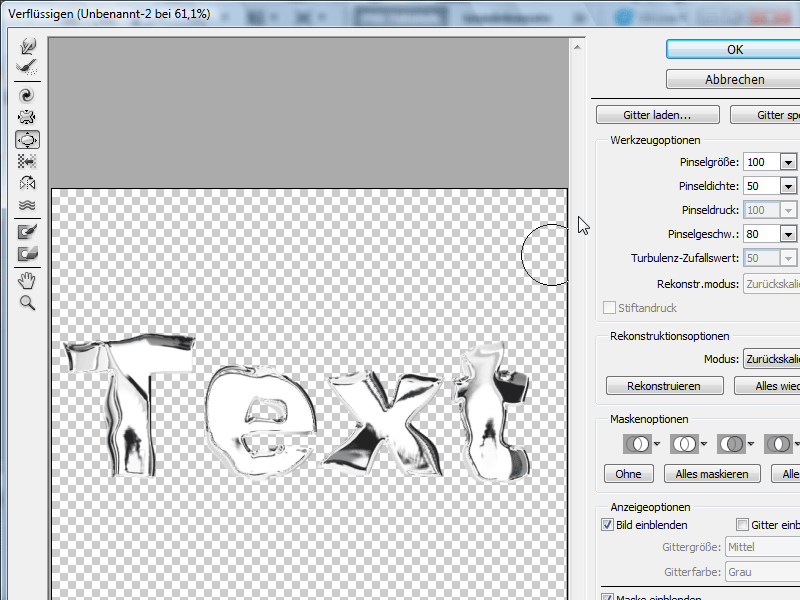The image size is (800, 600).
Task: Click the distorted letter T in the preview
Action: click(131, 406)
